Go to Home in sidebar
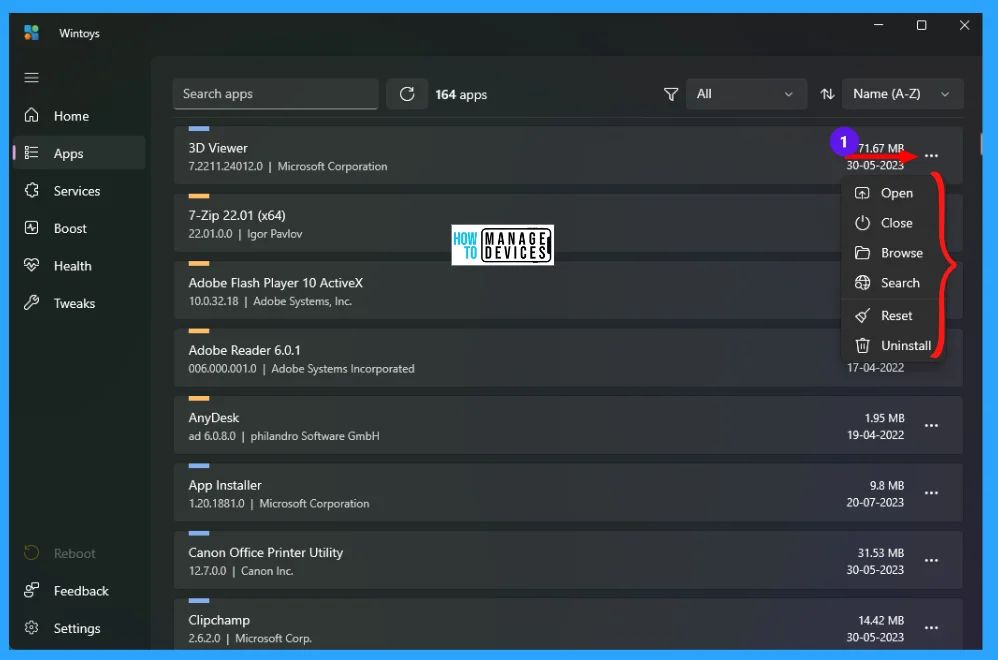 click(x=79, y=116)
